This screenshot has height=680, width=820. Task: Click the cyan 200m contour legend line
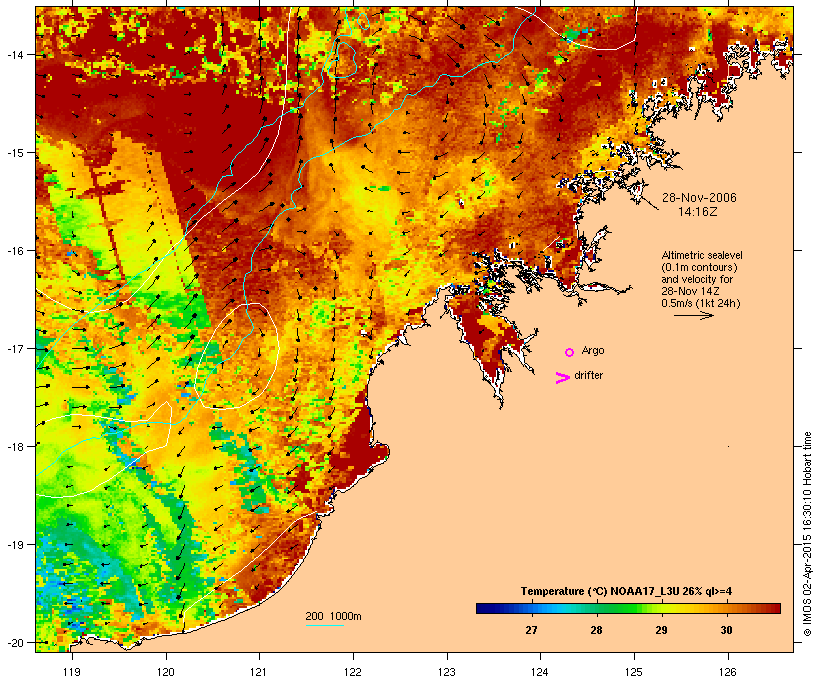324,626
